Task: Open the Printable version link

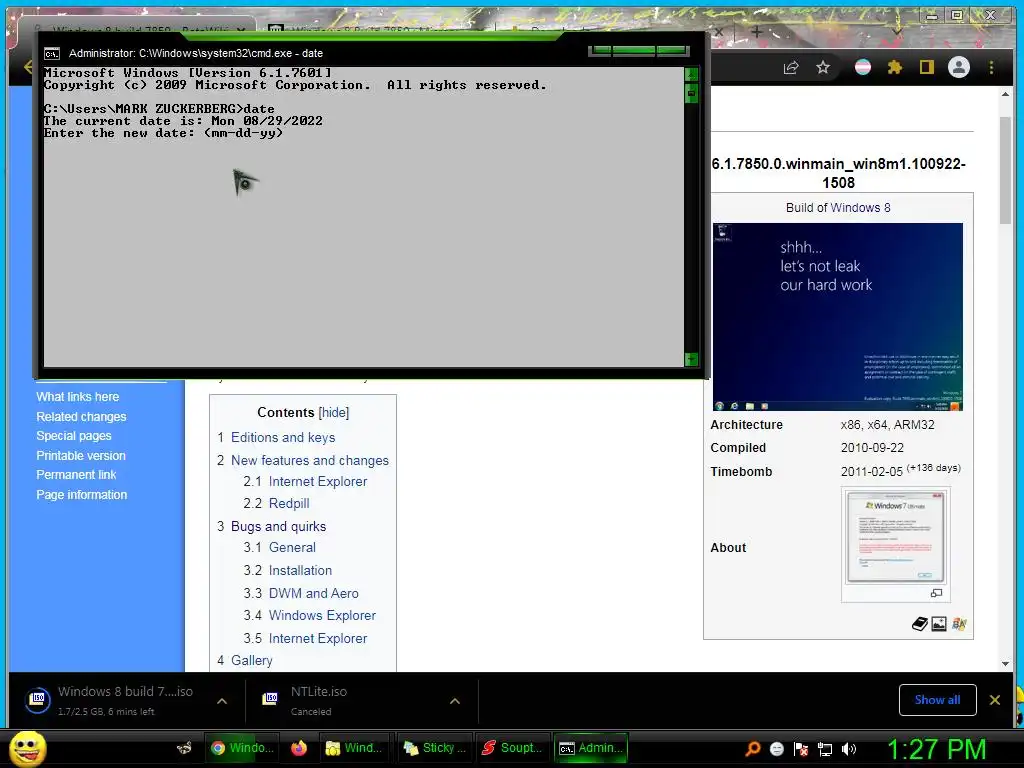Action: click(x=81, y=456)
